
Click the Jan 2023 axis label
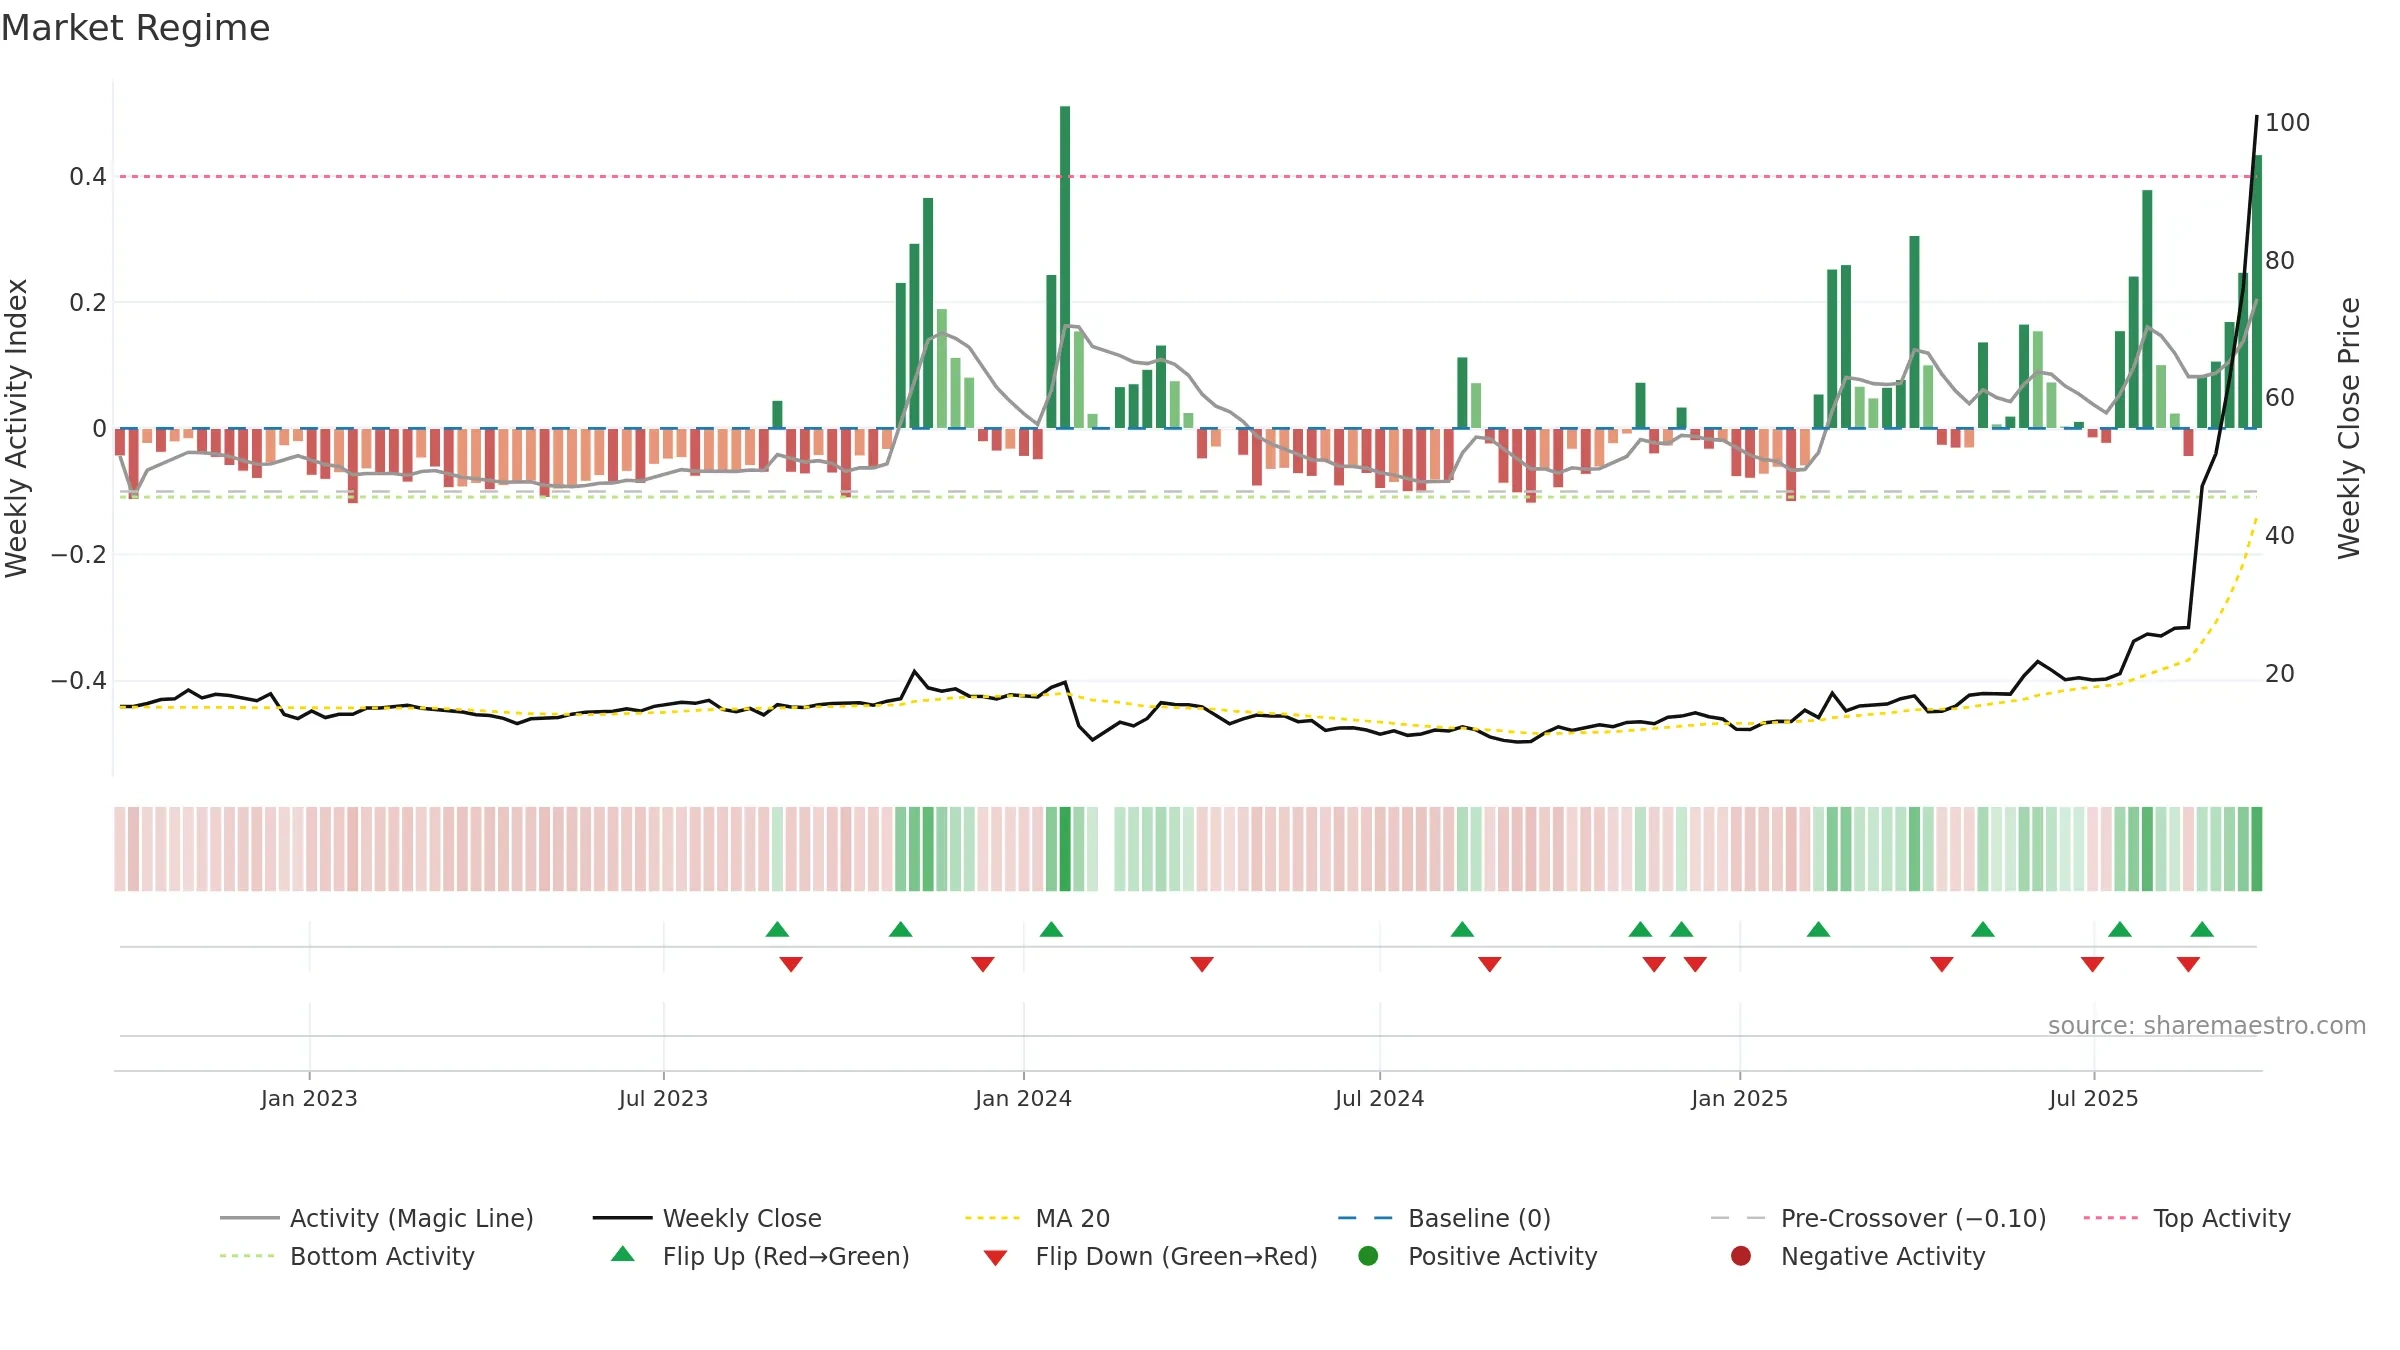[x=309, y=1099]
